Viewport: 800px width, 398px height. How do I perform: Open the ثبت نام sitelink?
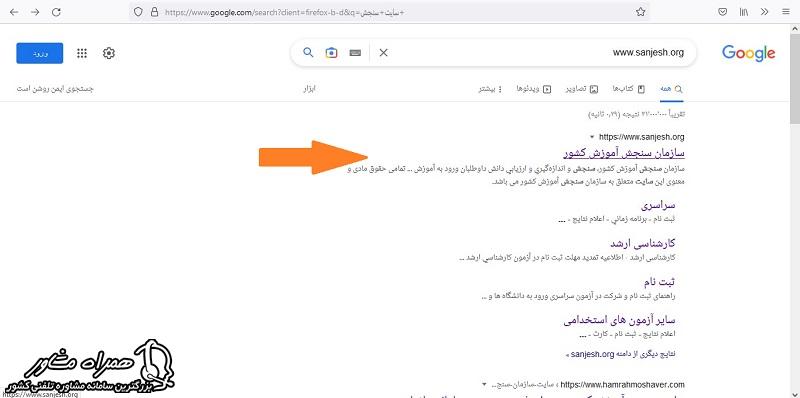coord(659,282)
